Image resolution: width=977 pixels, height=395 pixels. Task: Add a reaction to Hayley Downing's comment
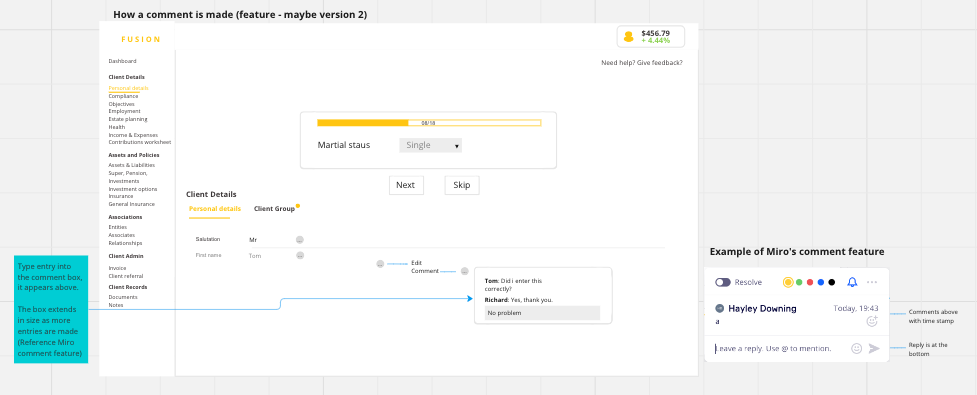(x=872, y=321)
